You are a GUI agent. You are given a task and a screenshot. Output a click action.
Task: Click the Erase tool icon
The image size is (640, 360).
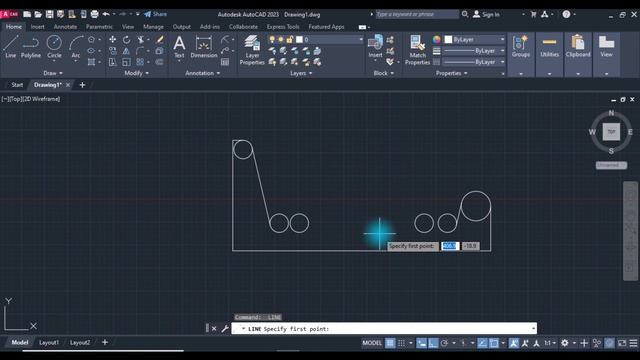(x=160, y=40)
